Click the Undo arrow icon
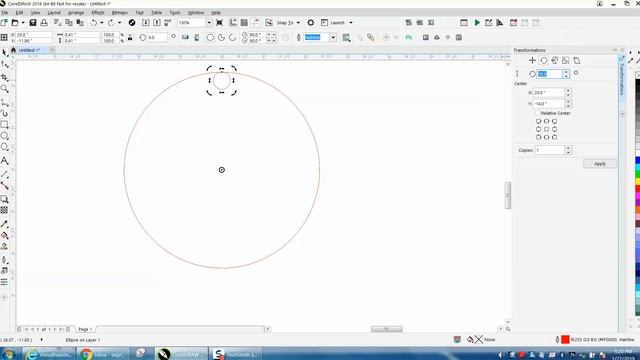 click(94, 23)
